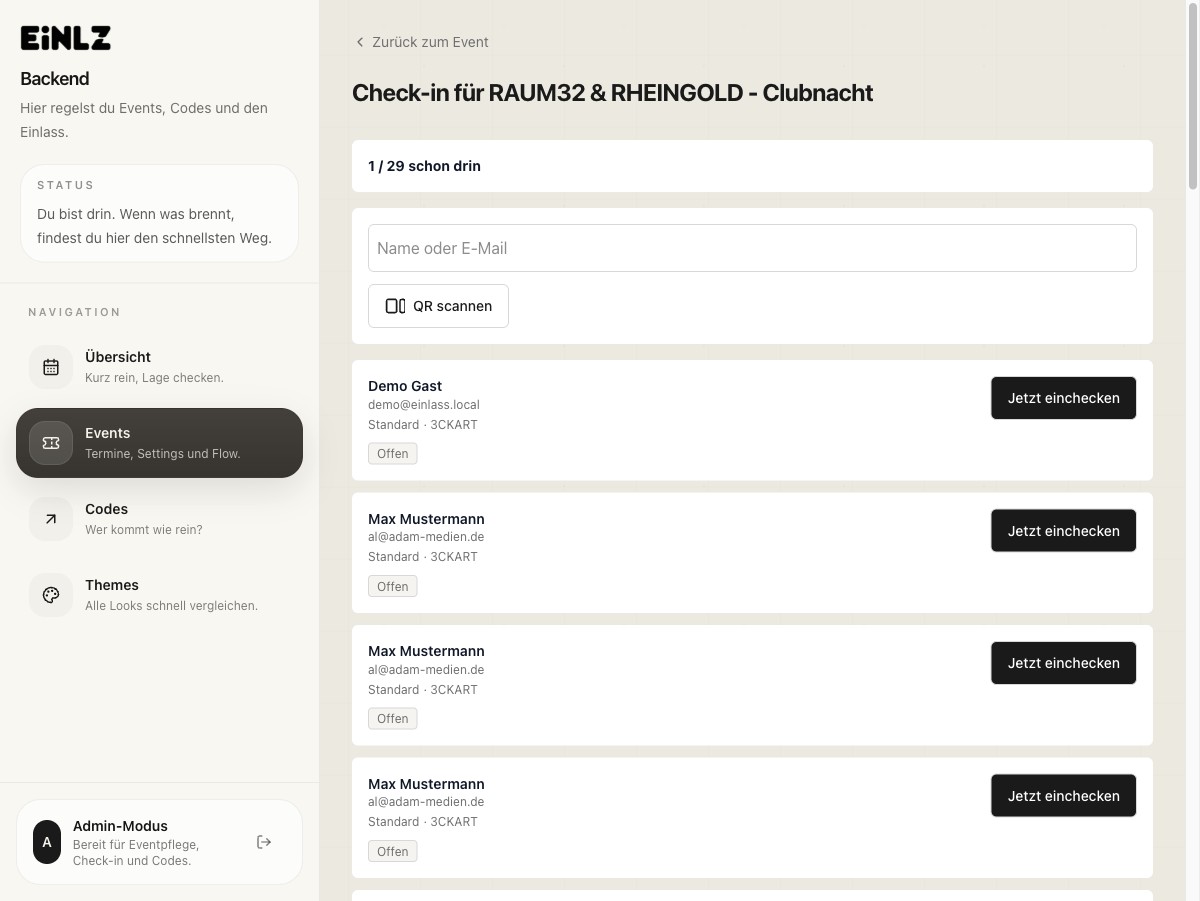Toggle the Offen status badge for Demo Gast
The height and width of the screenshot is (901, 1200).
point(392,453)
